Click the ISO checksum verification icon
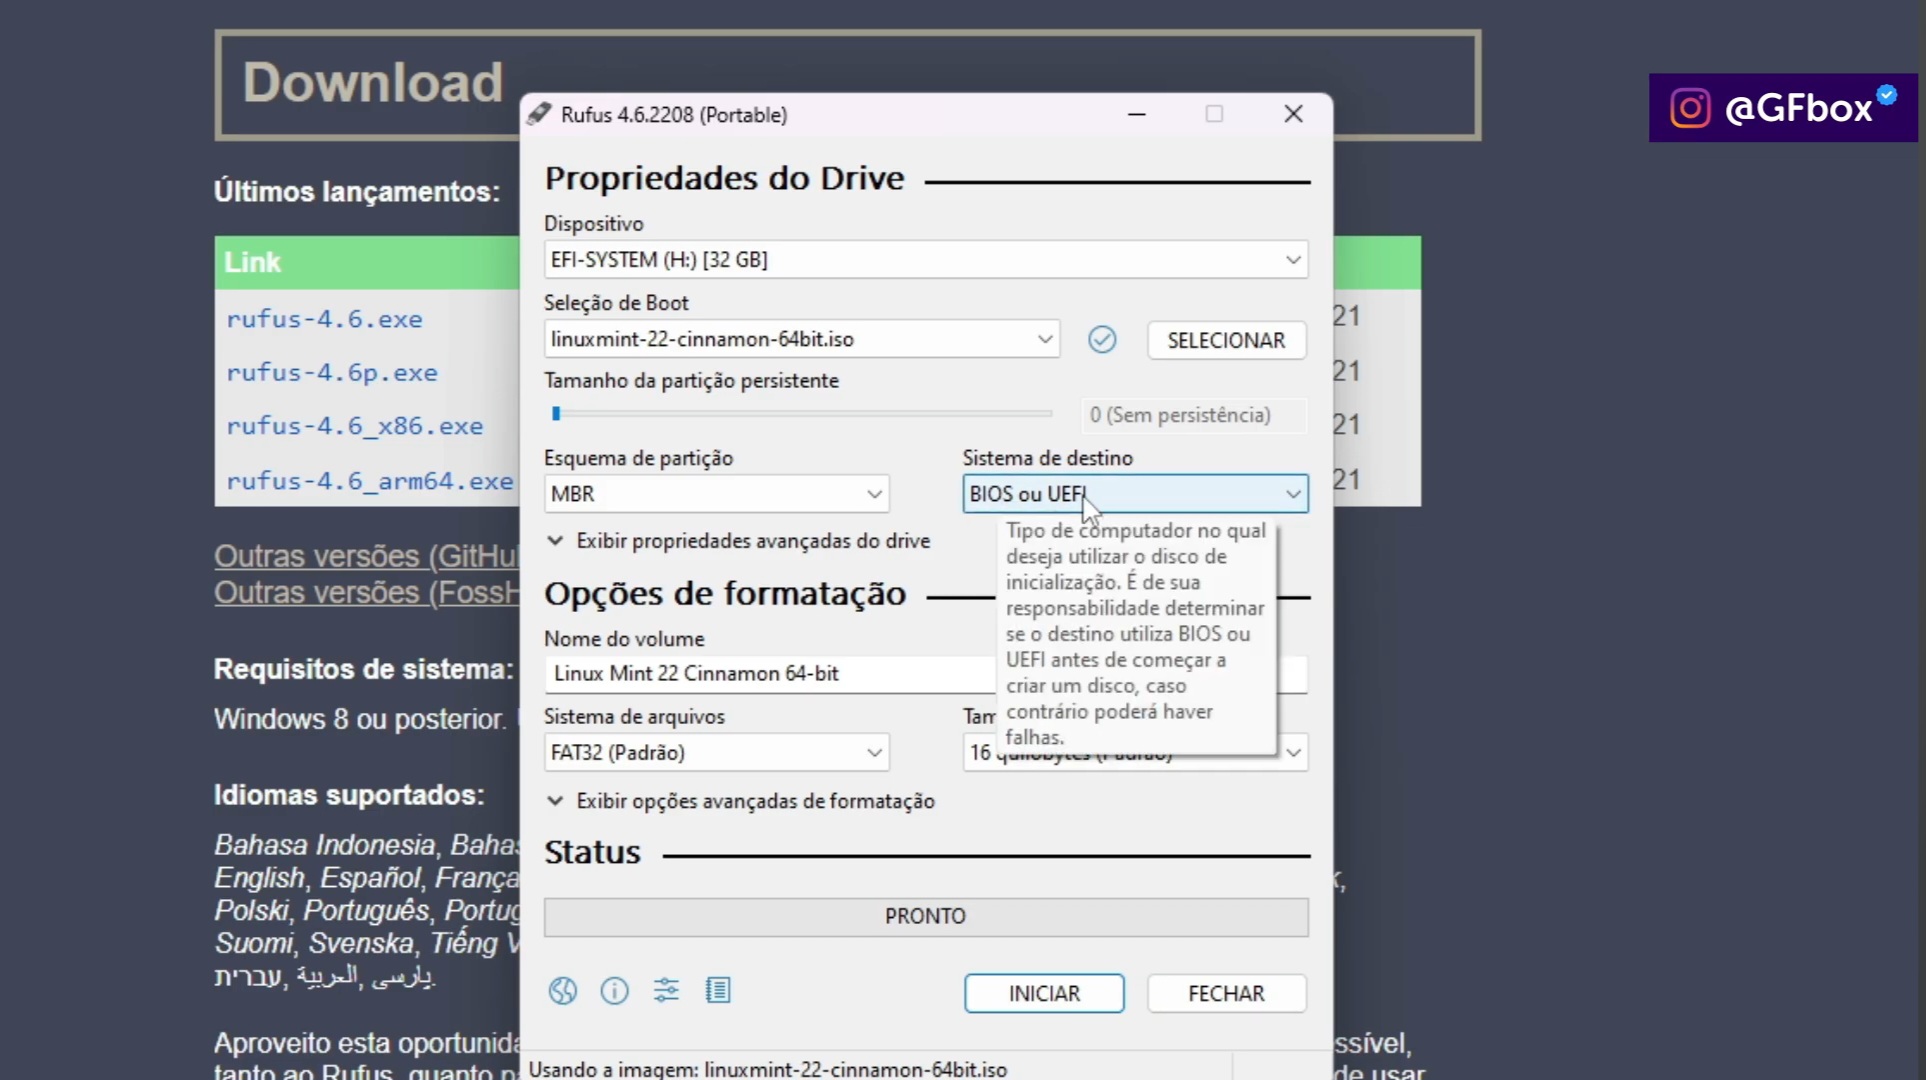1926x1080 pixels. point(1102,340)
